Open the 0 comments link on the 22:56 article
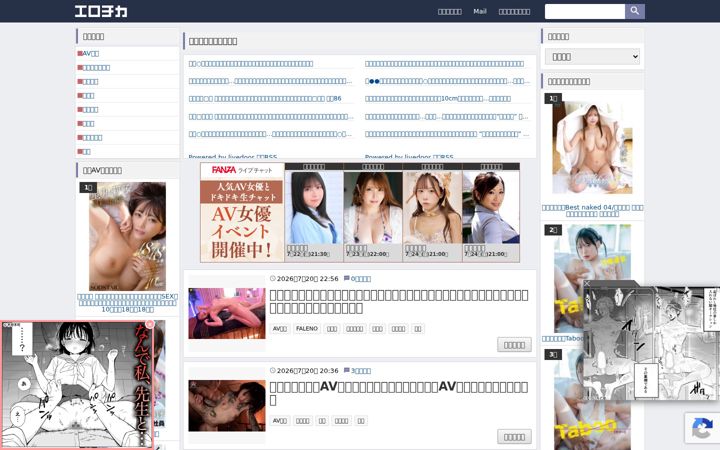 point(361,279)
